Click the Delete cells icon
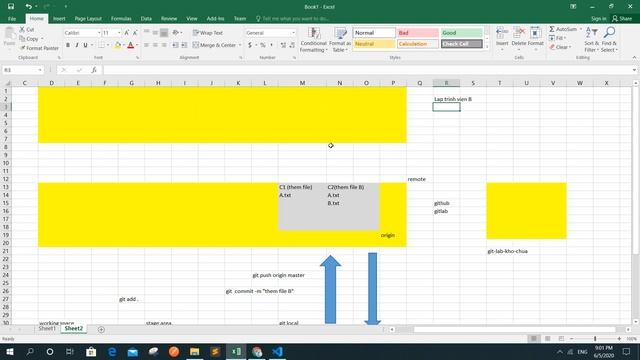This screenshot has height=360, width=640. tap(519, 33)
